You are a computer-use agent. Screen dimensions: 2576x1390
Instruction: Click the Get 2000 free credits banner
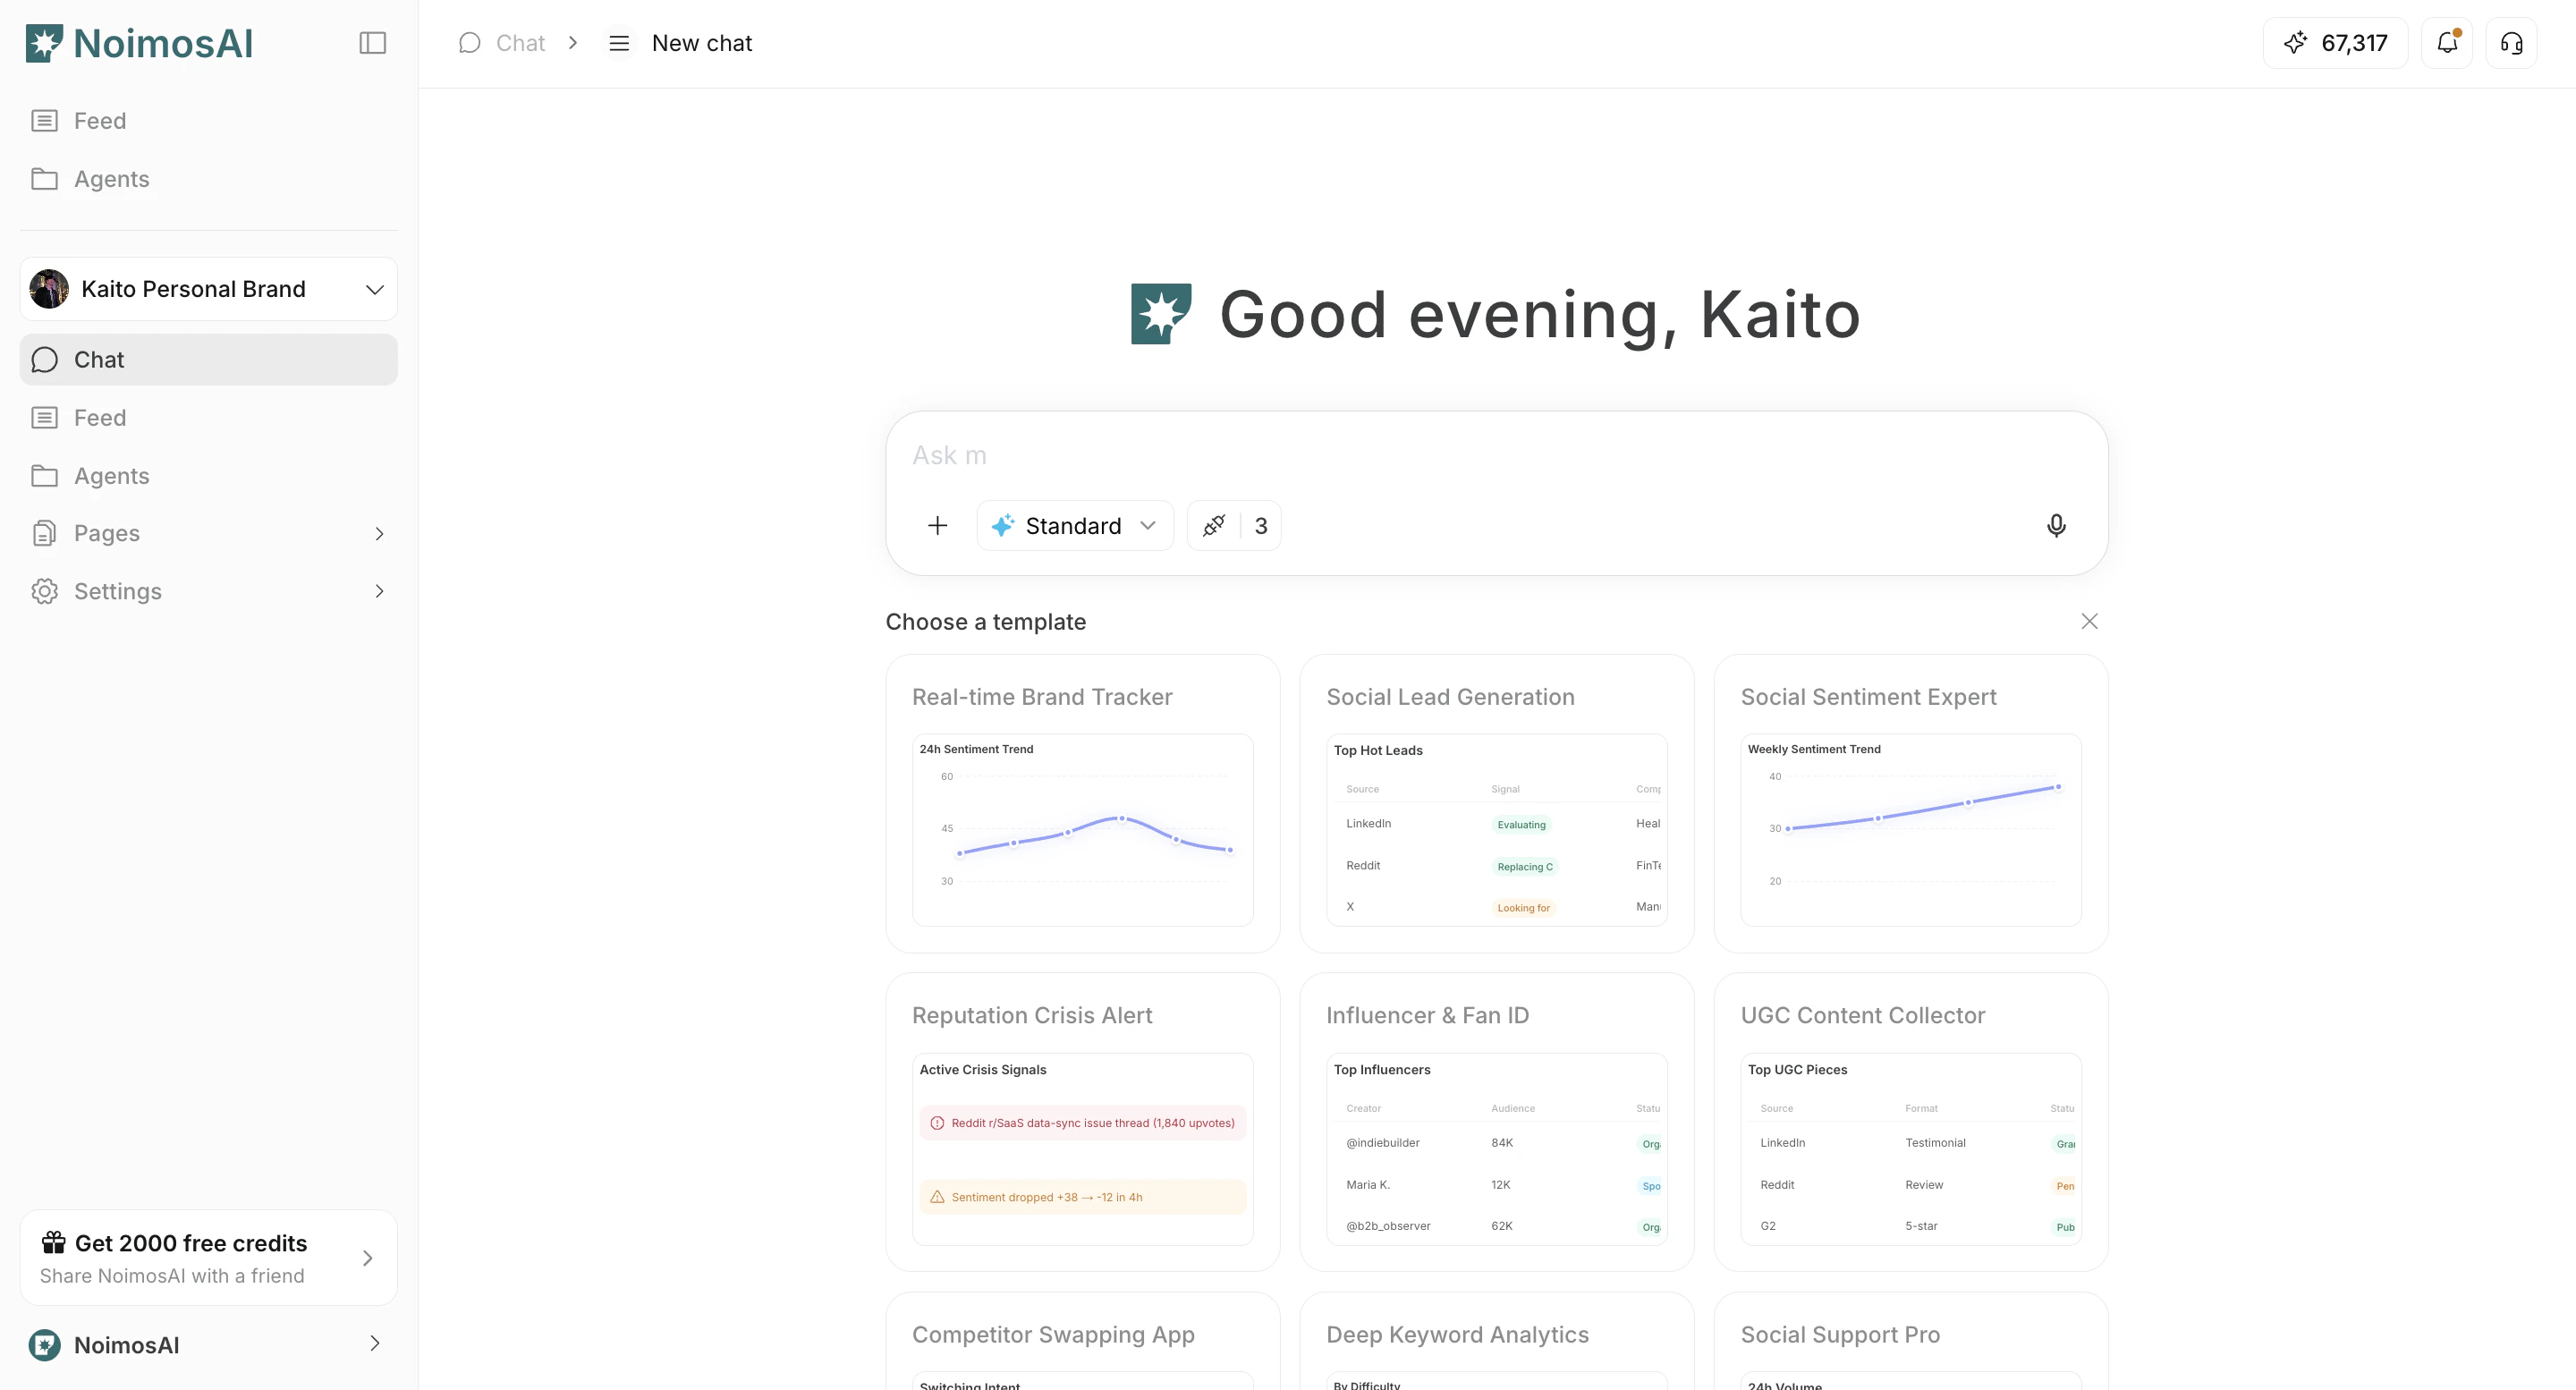click(208, 1258)
